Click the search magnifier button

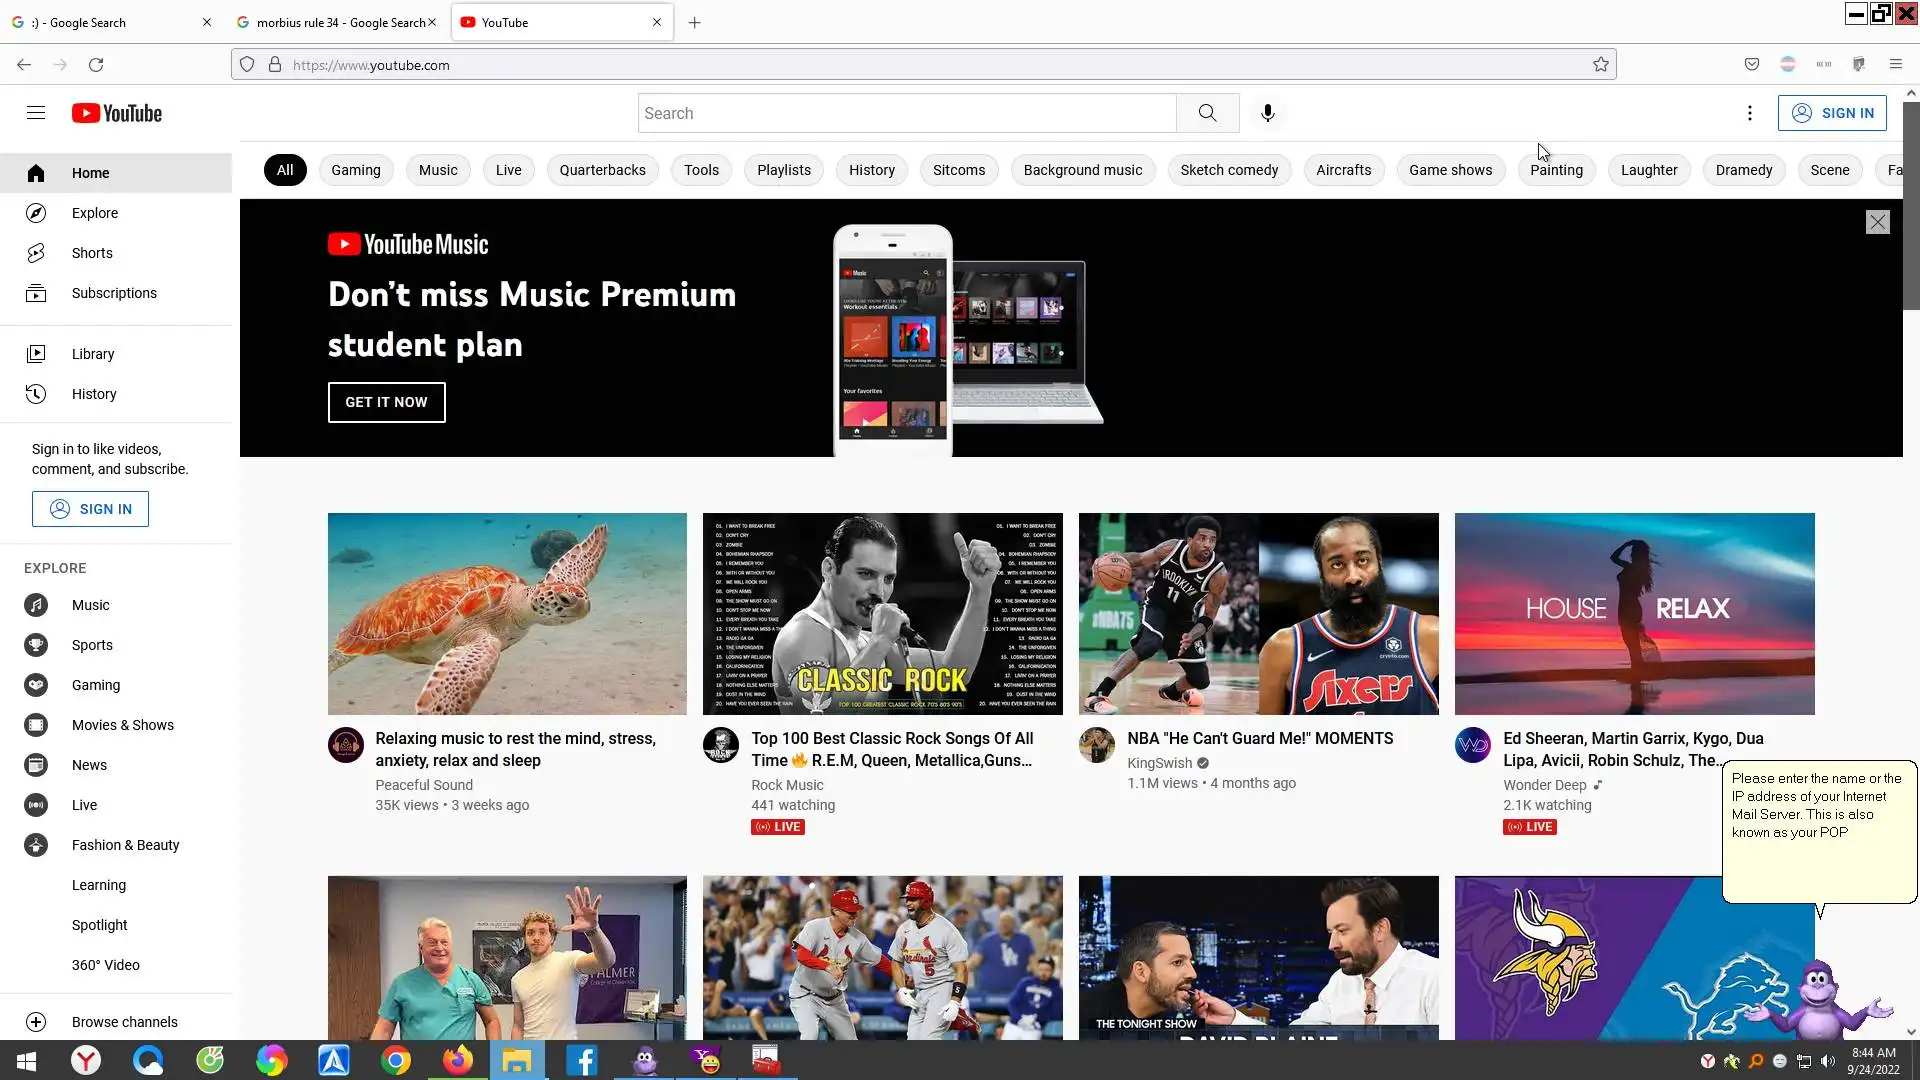tap(1207, 113)
